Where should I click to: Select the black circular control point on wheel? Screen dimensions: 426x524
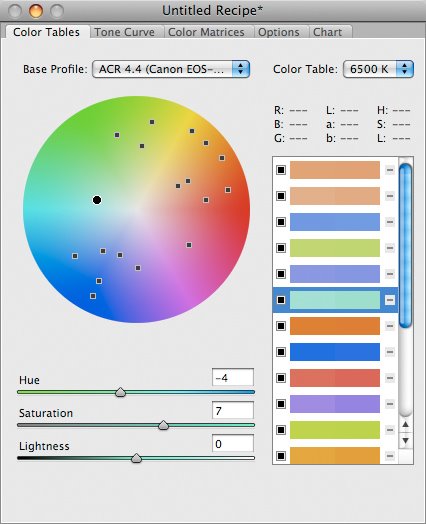point(97,200)
